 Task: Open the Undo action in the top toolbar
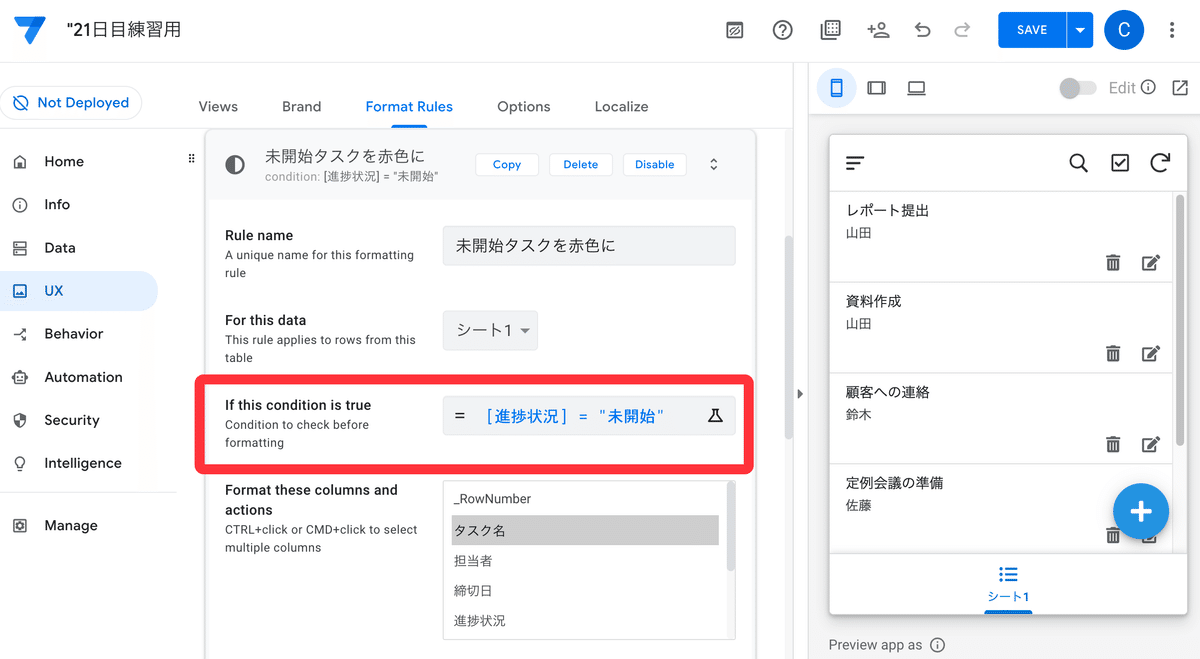pyautogui.click(x=922, y=30)
